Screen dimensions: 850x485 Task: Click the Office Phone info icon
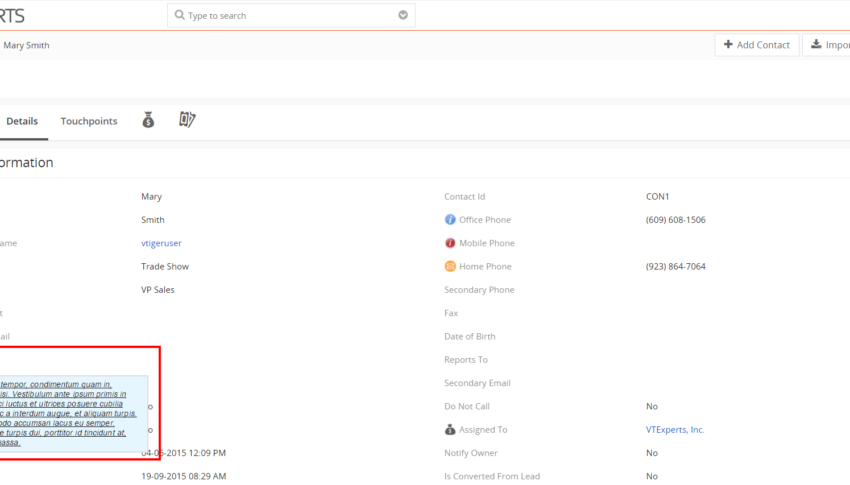(450, 219)
